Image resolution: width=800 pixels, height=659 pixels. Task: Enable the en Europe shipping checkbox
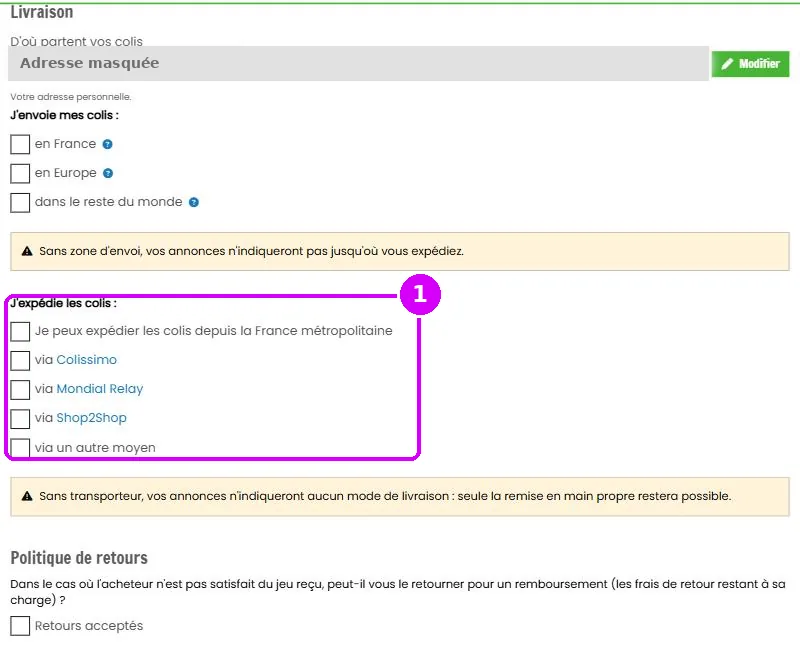(x=20, y=173)
